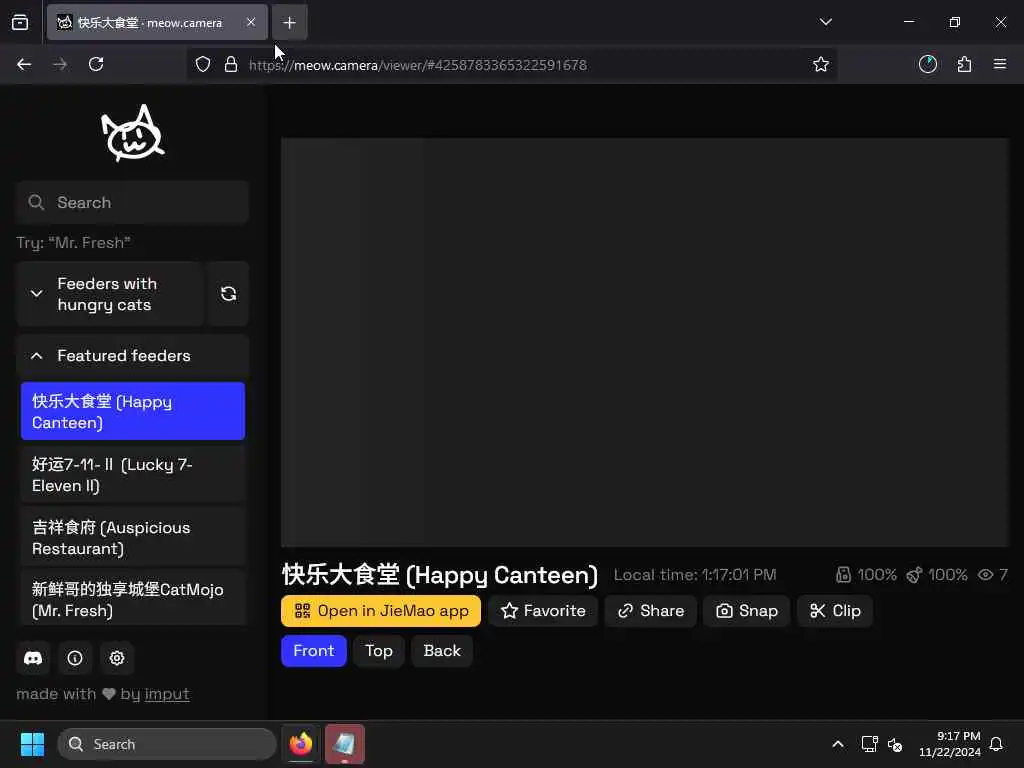The width and height of the screenshot is (1024, 768).
Task: Open the Discord link icon
Action: tap(33, 658)
